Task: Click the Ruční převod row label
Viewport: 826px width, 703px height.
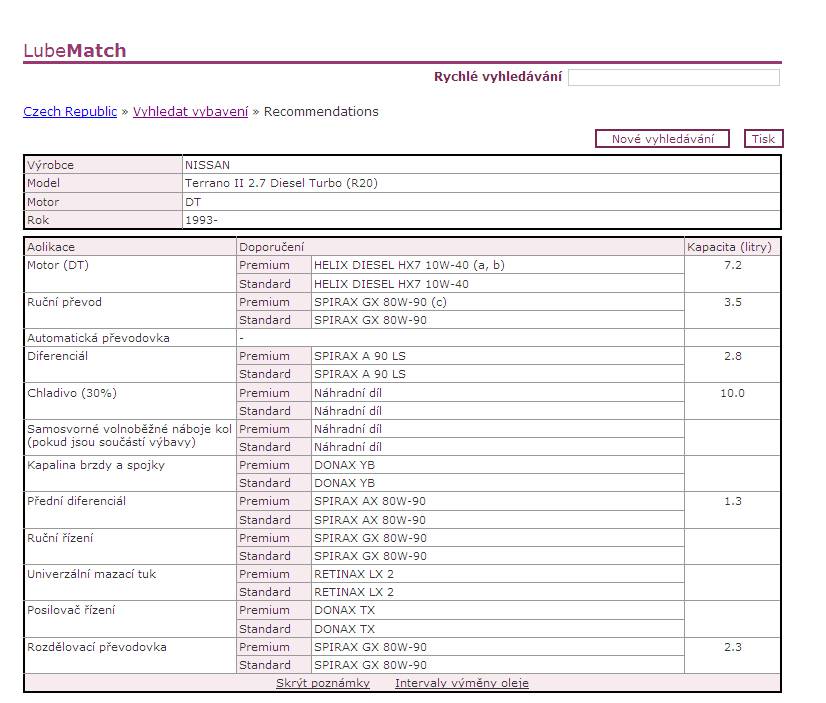Action: [64, 302]
